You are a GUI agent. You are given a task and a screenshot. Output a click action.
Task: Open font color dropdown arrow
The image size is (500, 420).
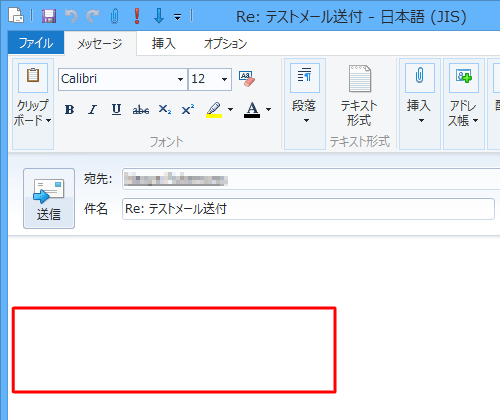pos(269,109)
